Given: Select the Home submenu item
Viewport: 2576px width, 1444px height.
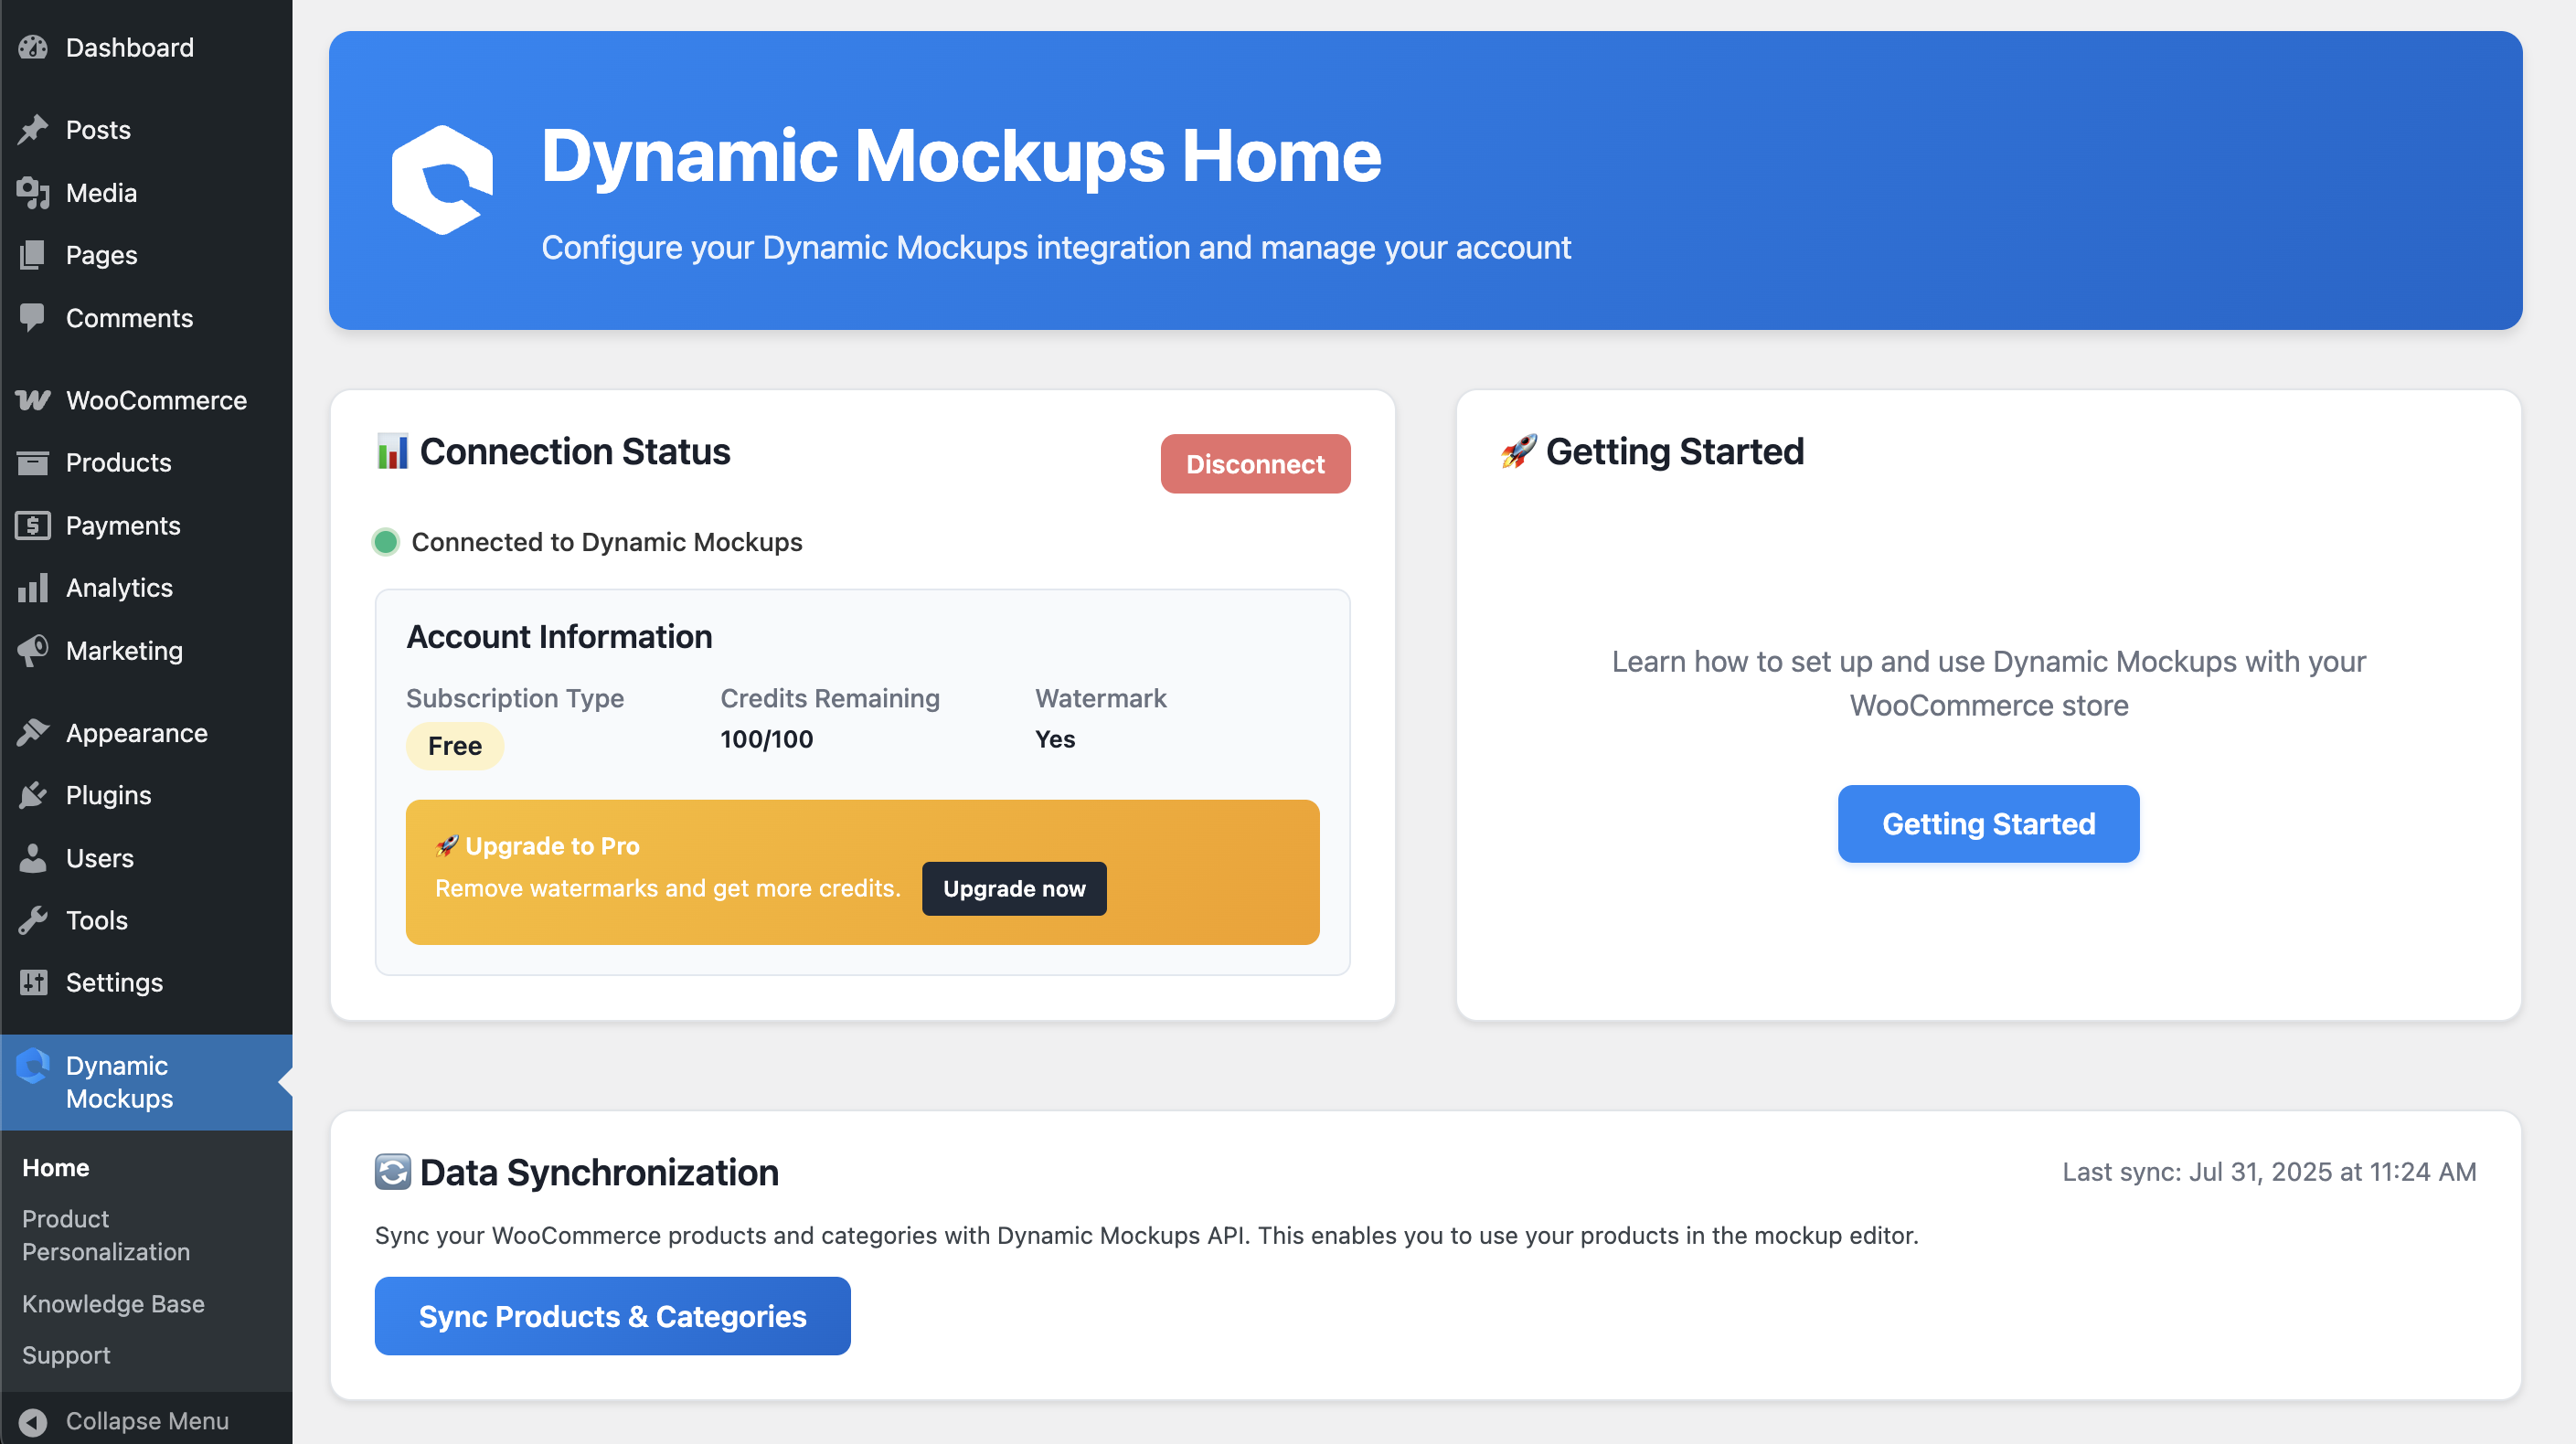Looking at the screenshot, I should coord(56,1167).
